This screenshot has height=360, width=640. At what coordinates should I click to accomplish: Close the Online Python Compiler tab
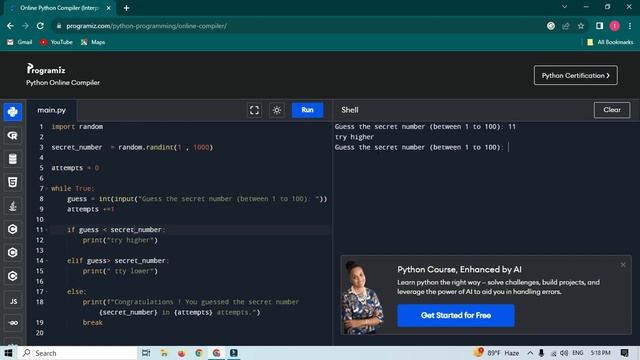[x=109, y=8]
